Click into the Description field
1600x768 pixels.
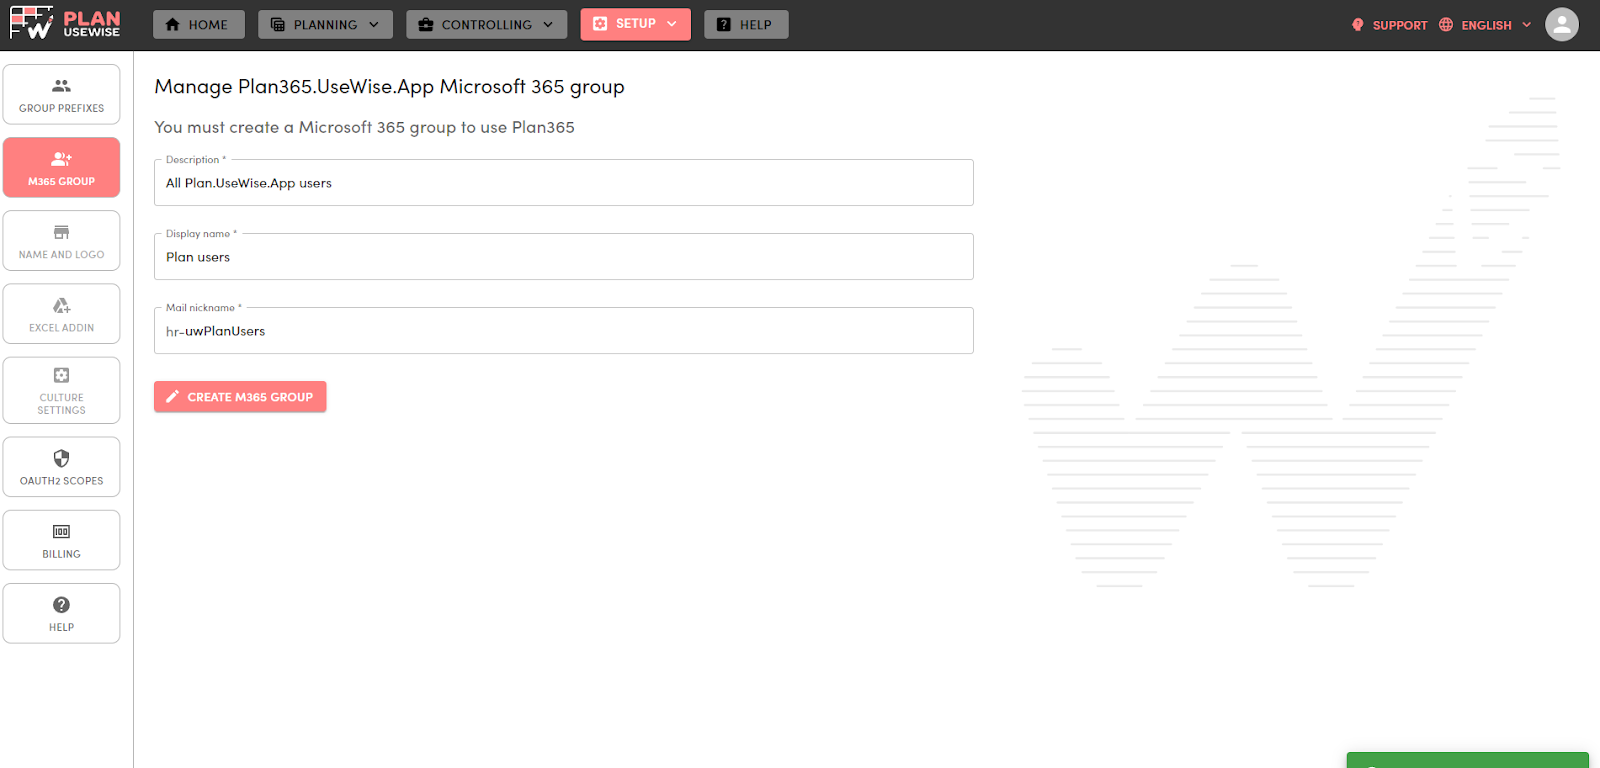[564, 183]
